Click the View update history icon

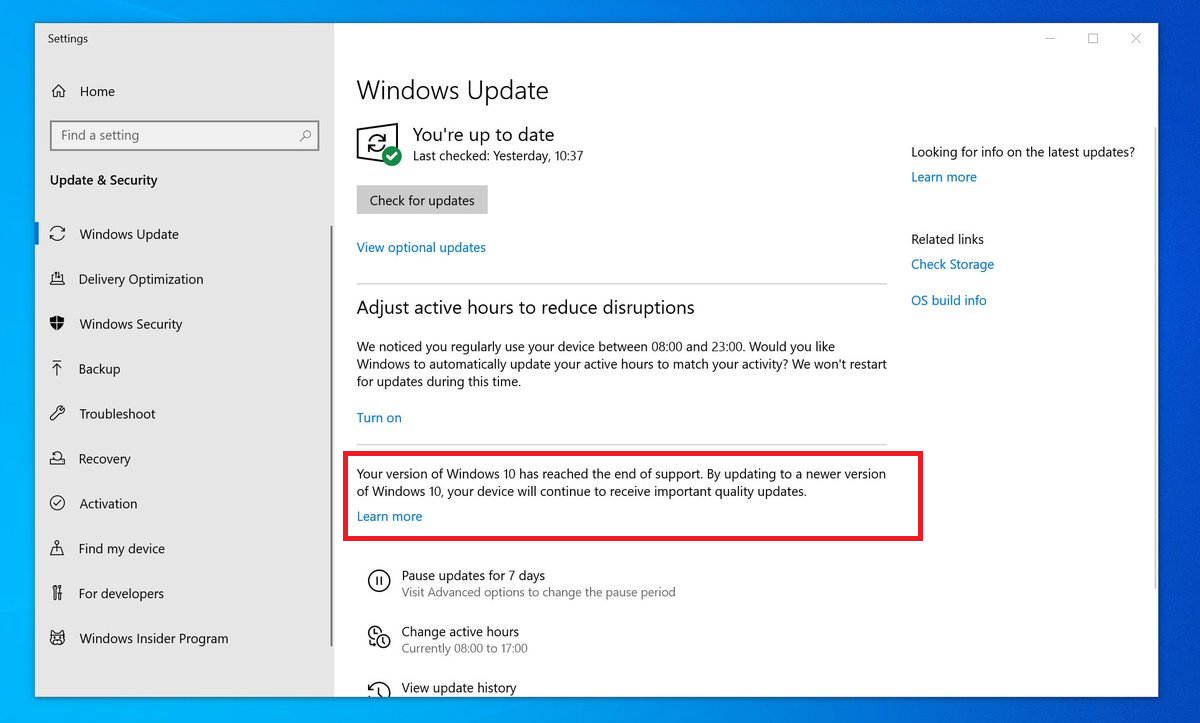point(378,689)
